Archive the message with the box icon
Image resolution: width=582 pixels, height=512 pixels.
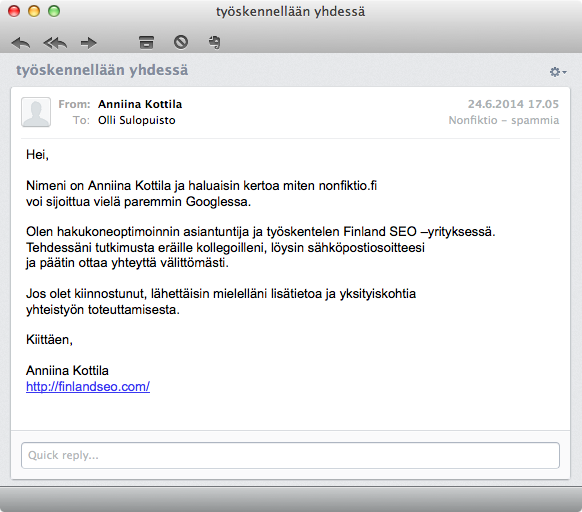(146, 42)
